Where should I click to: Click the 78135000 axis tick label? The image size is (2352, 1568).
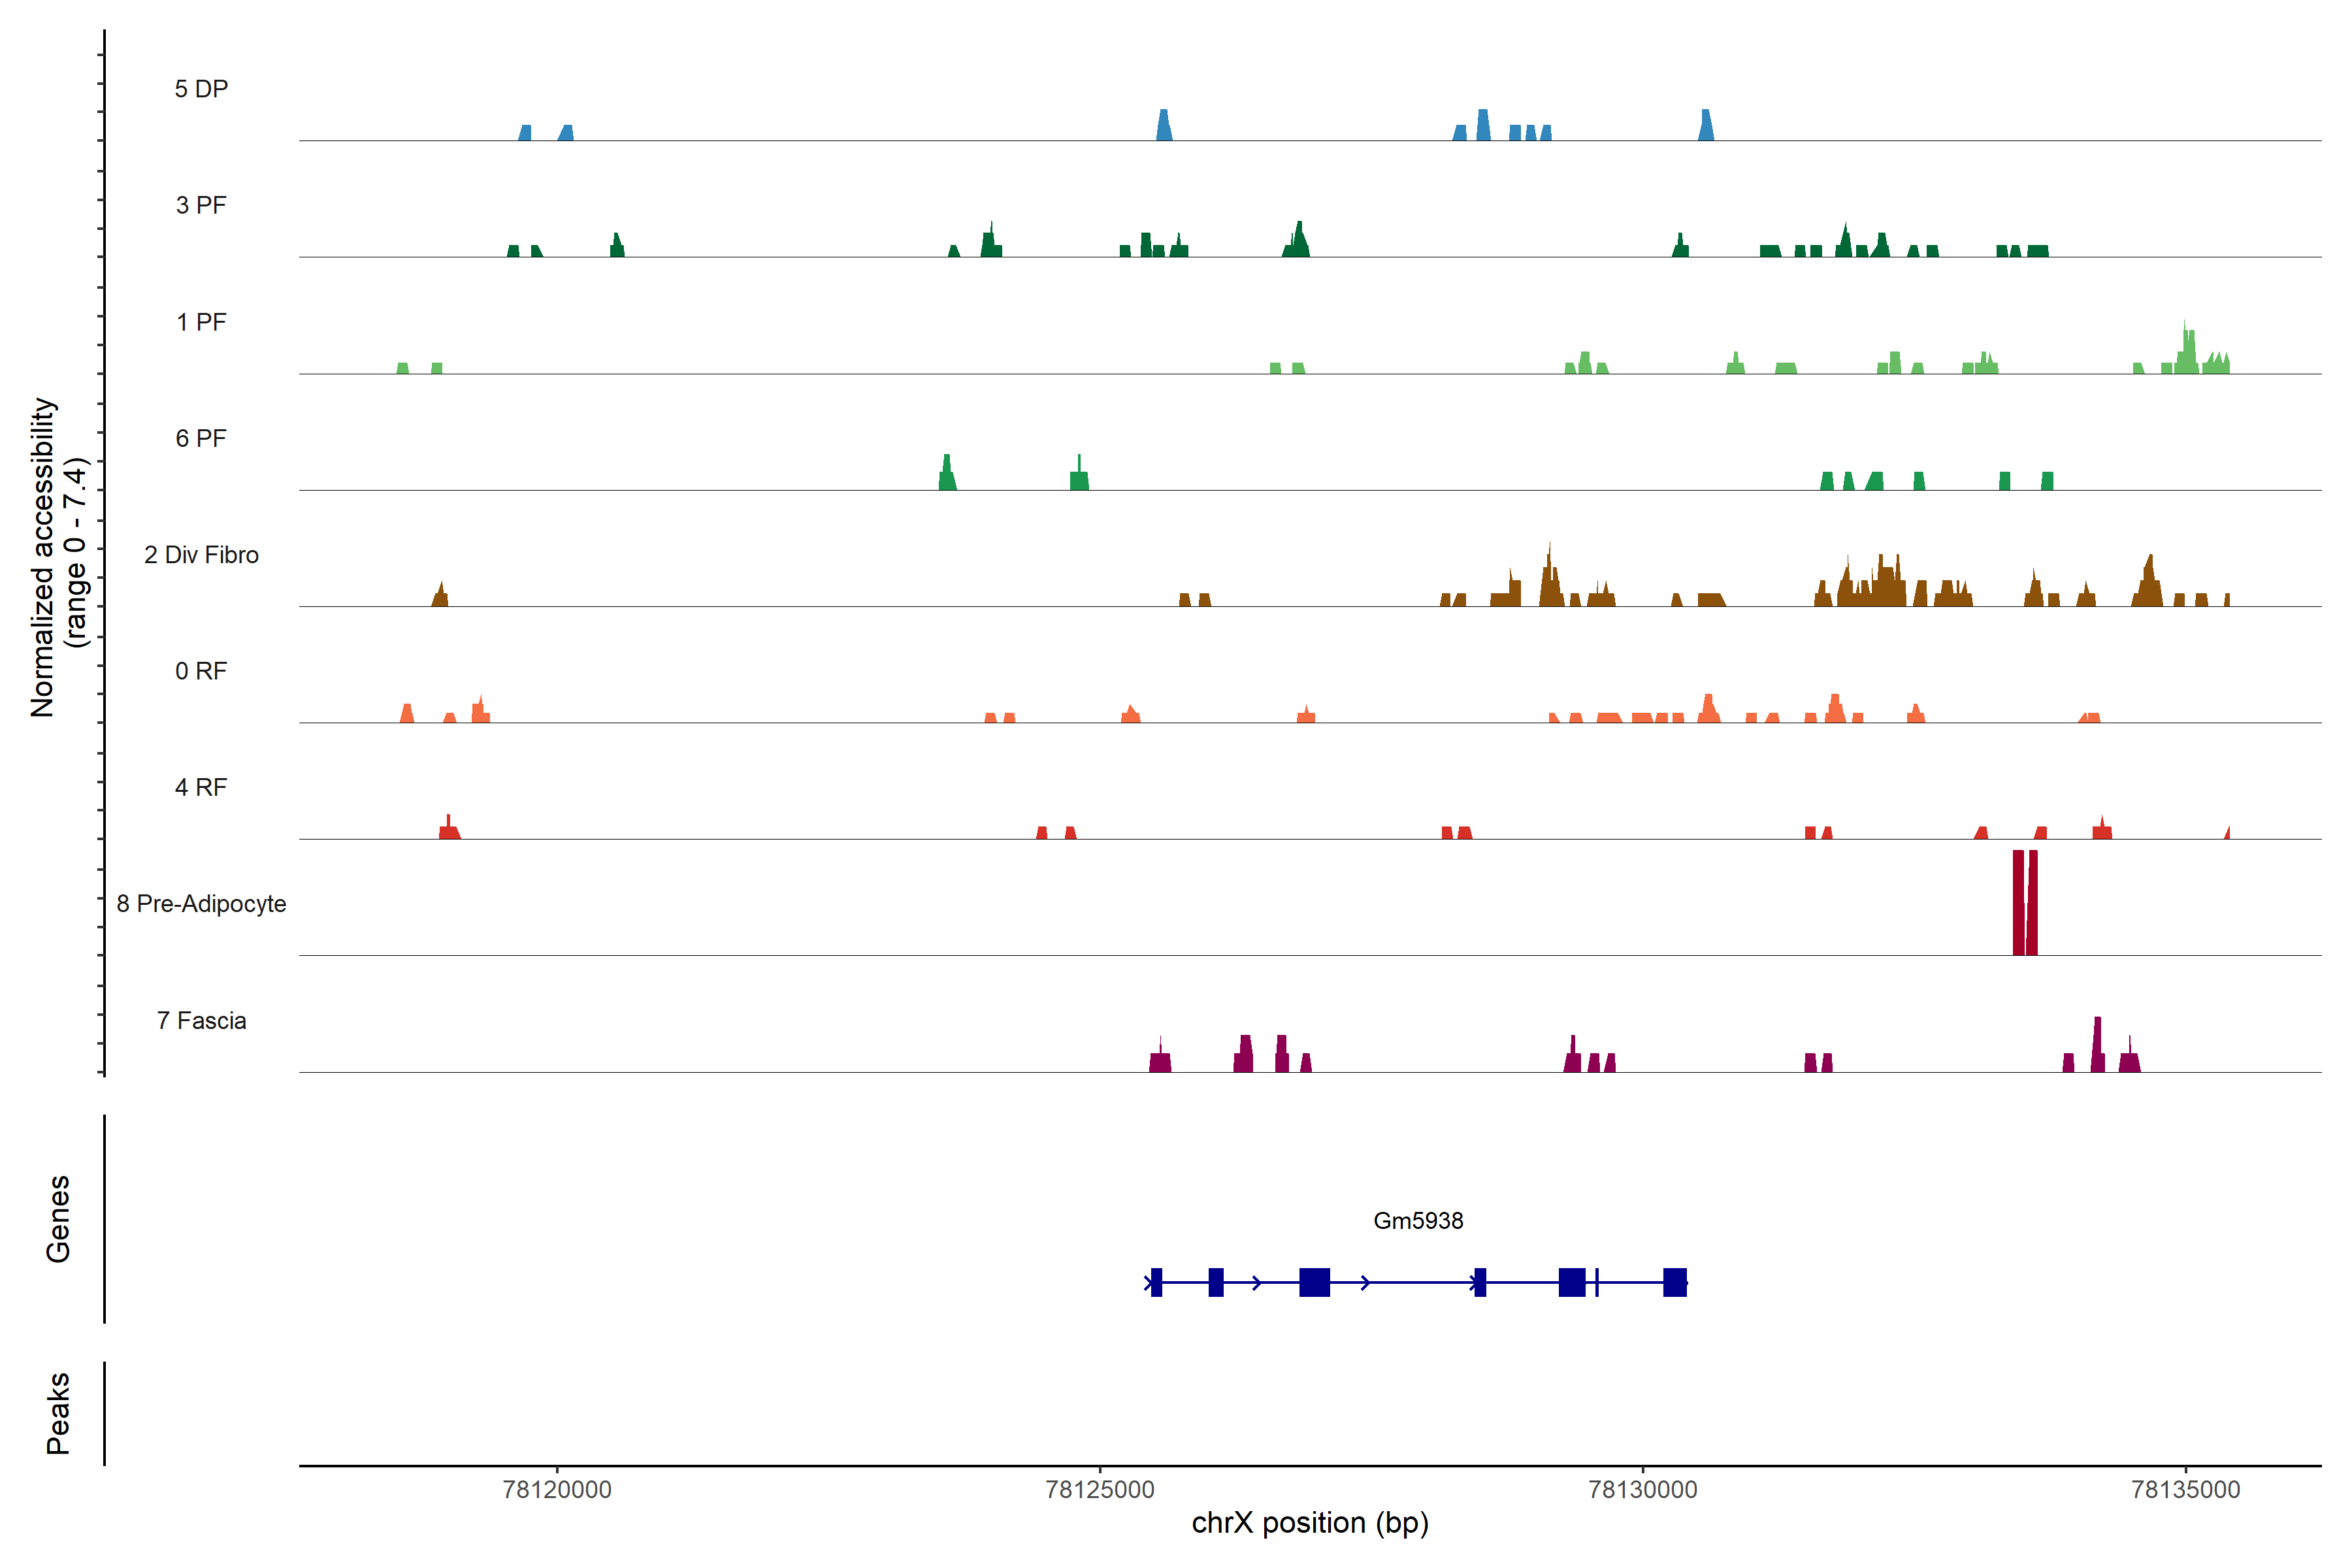point(2186,1489)
